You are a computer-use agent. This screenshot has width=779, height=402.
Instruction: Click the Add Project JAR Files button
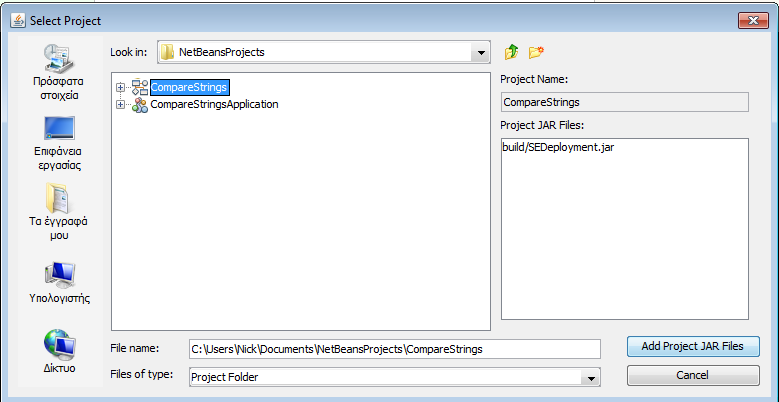693,347
